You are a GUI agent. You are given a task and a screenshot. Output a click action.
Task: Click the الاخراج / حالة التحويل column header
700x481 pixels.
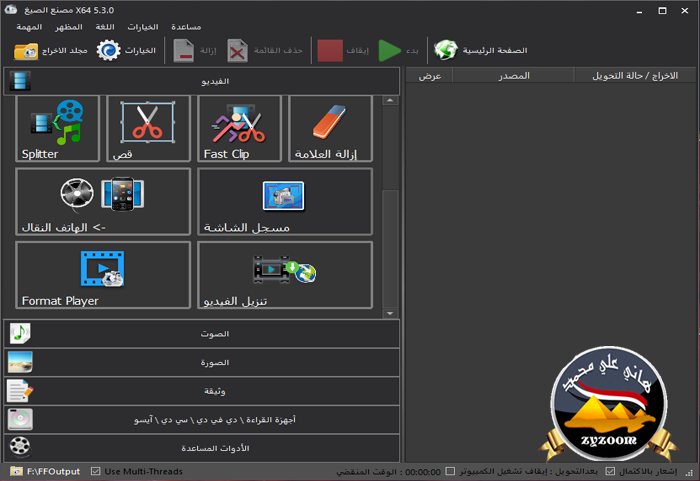(x=635, y=76)
